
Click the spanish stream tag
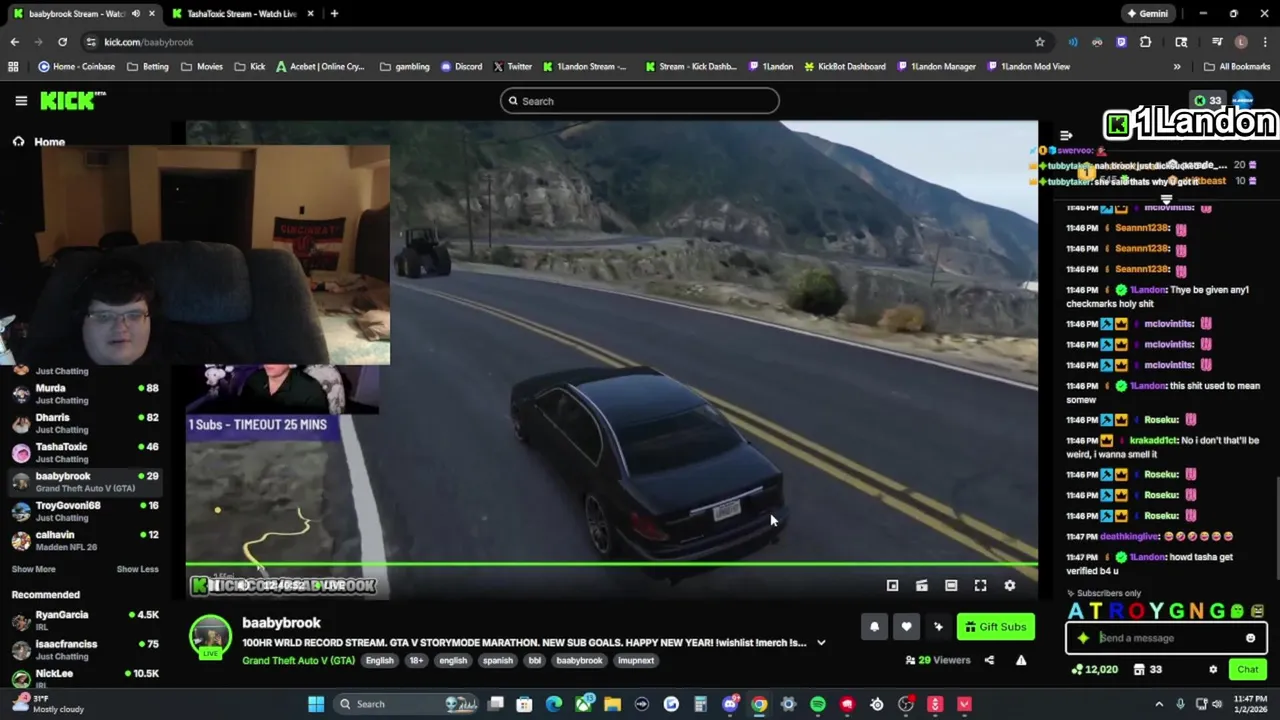[x=497, y=661]
